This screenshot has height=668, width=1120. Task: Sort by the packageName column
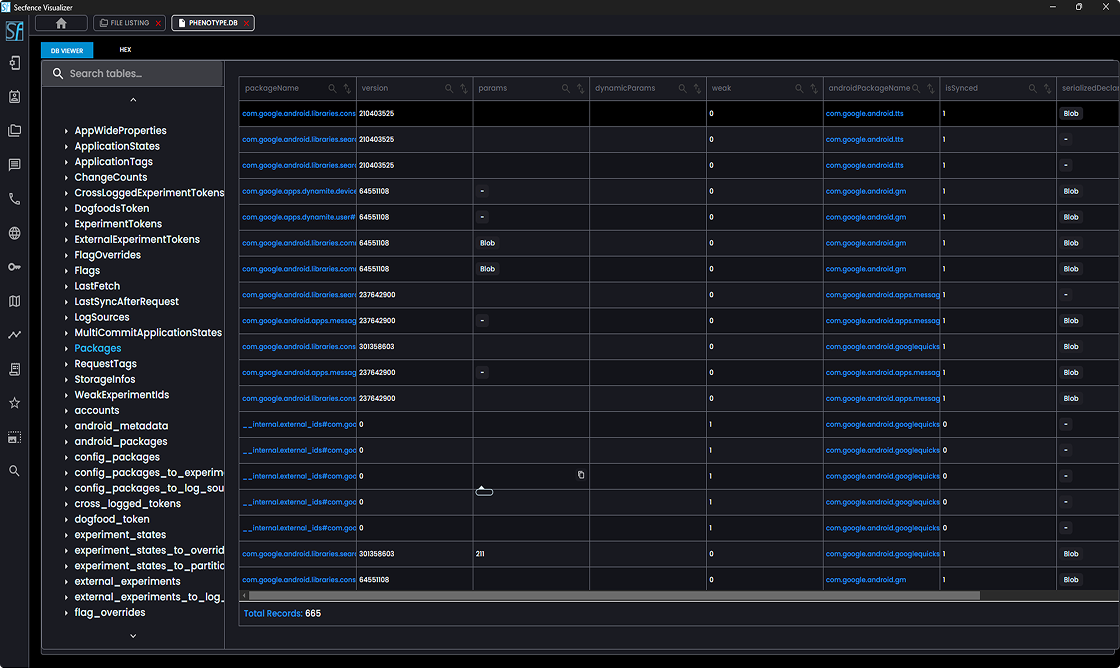coord(347,89)
